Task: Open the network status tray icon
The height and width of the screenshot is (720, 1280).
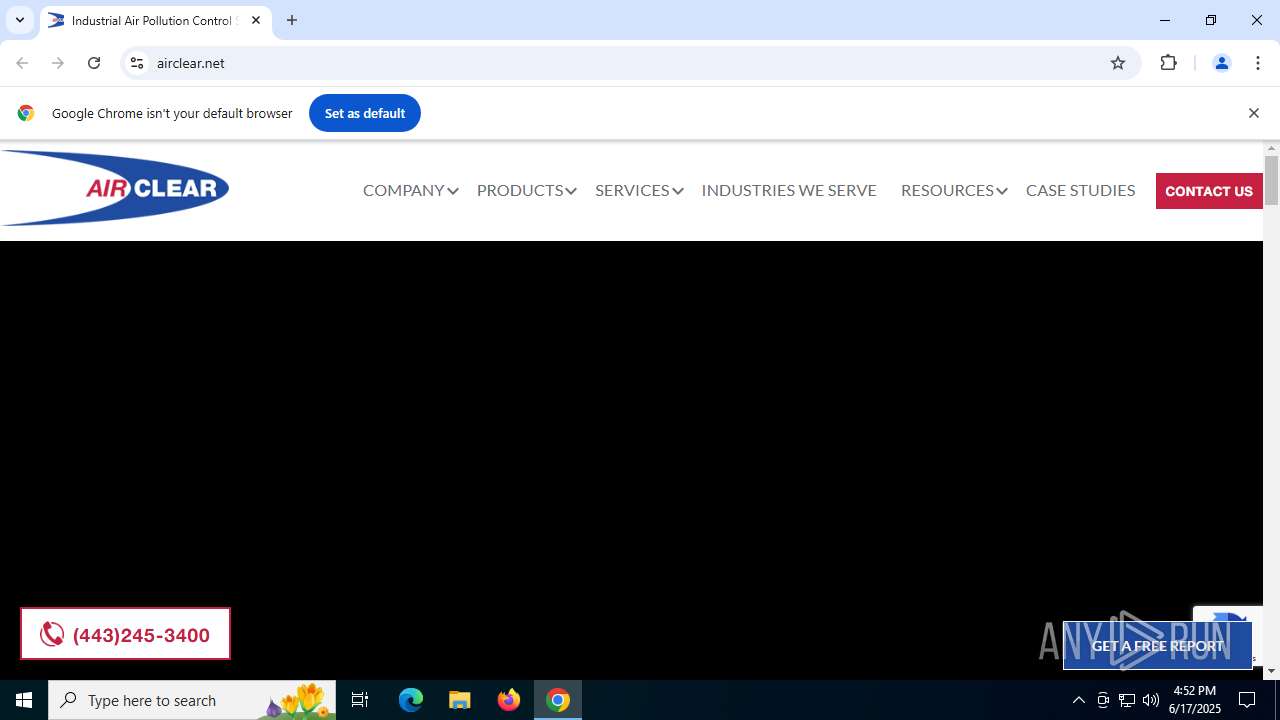Action: 1127,700
